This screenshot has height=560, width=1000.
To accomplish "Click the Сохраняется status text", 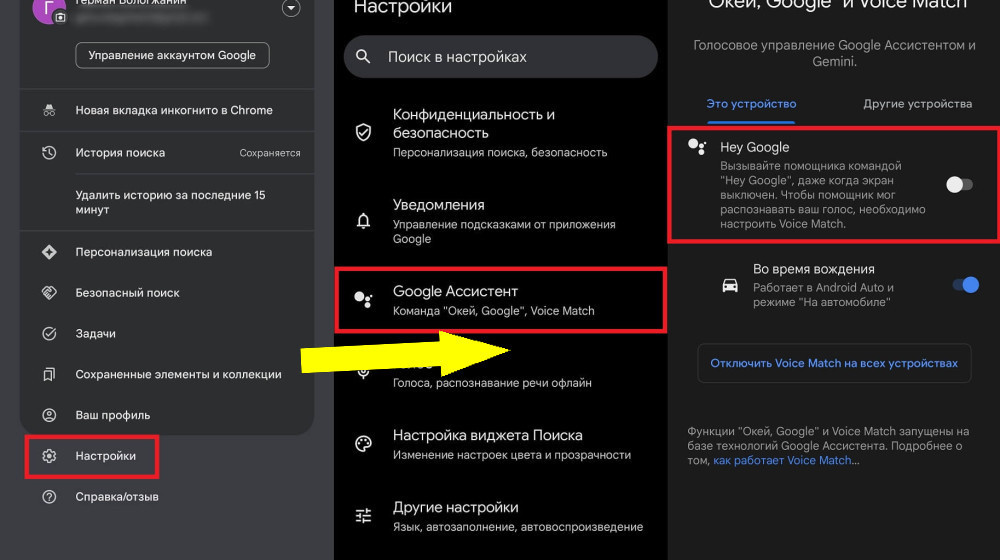I will click(x=270, y=153).
